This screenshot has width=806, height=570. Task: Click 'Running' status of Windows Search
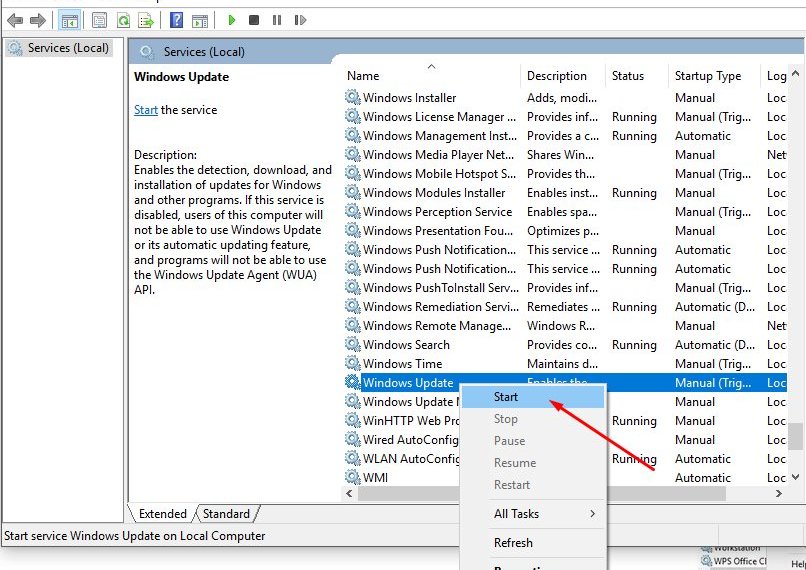634,345
